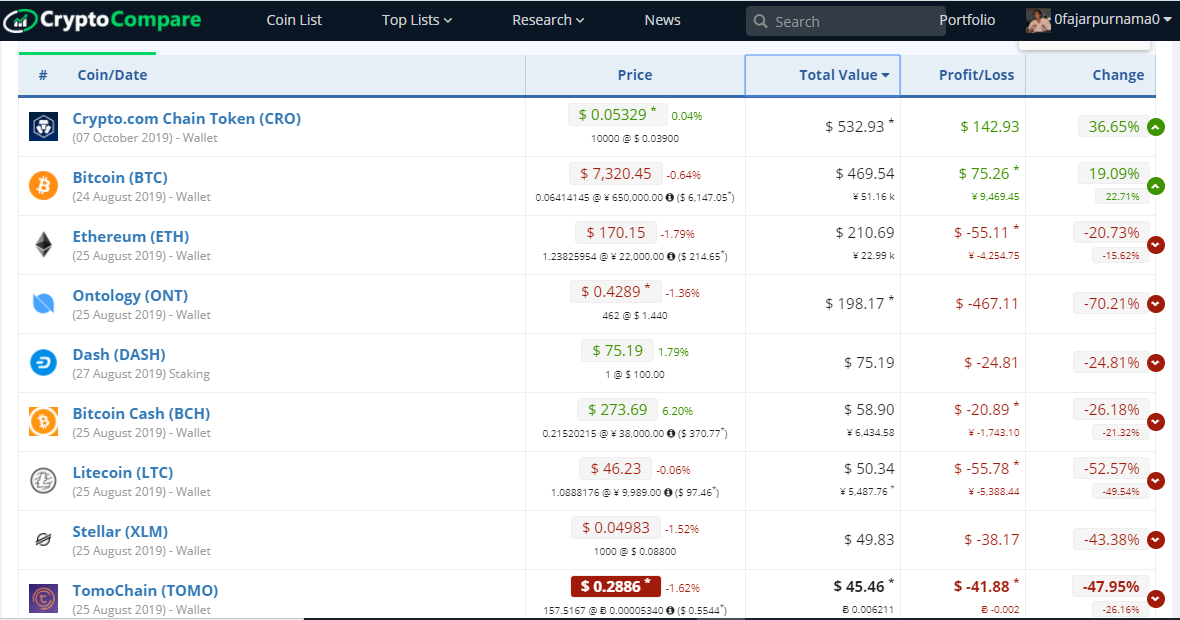Expand the red arrow on Ethereum row
Viewport: 1180px width, 620px height.
[x=1156, y=245]
